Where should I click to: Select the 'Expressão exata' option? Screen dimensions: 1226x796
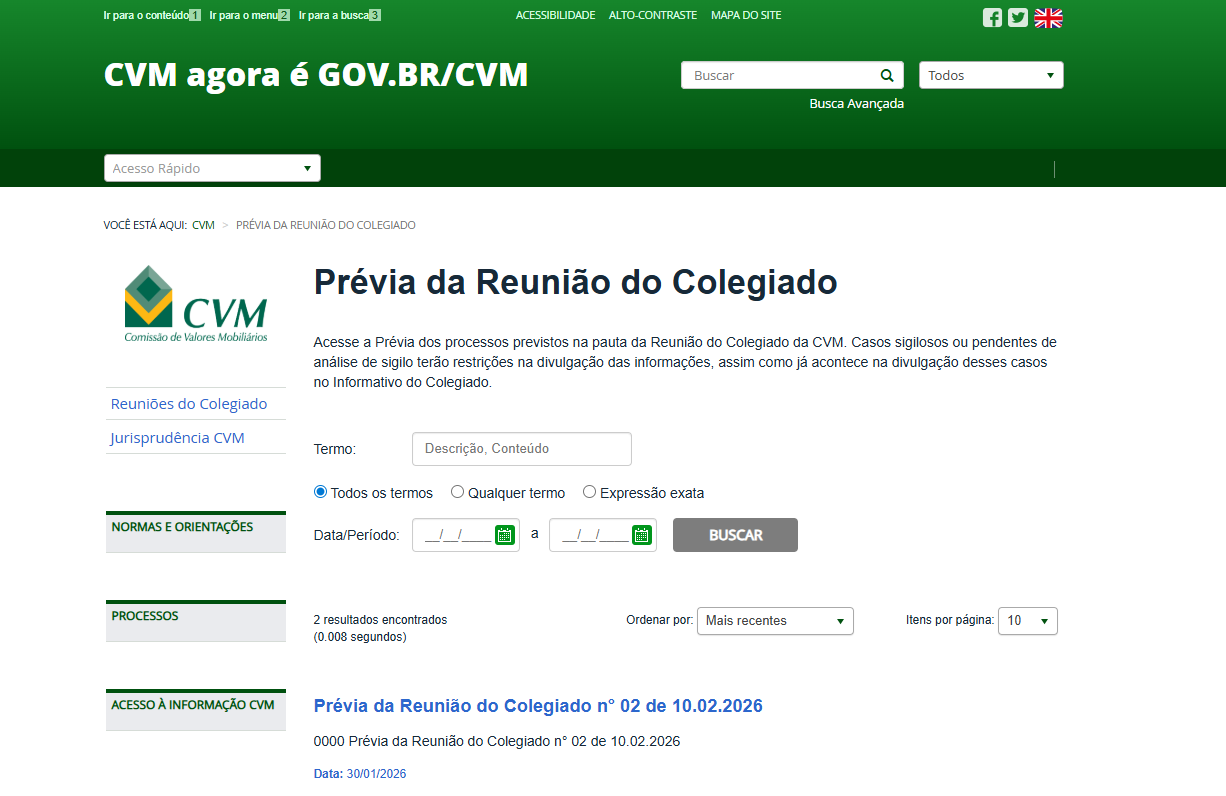pyautogui.click(x=589, y=491)
